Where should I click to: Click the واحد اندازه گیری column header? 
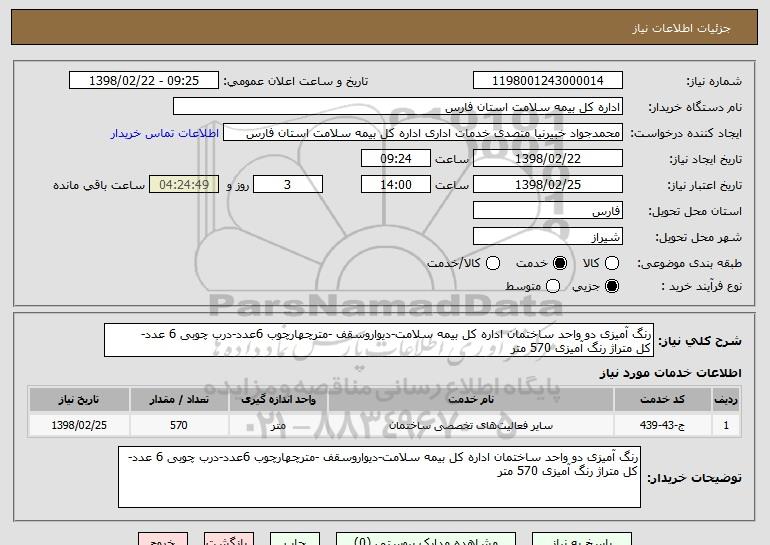(x=278, y=400)
